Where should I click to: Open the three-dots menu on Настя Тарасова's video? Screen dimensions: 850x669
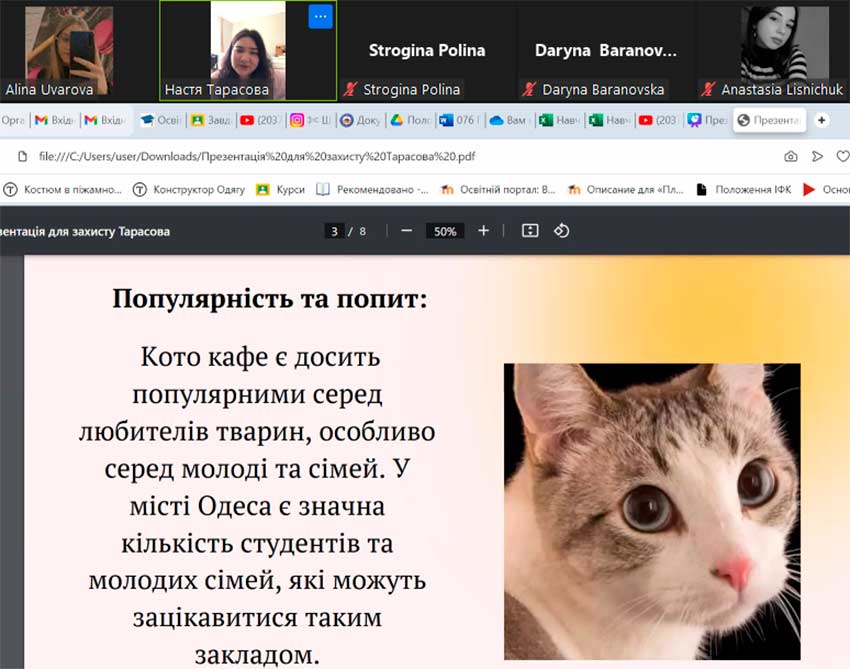click(x=320, y=17)
